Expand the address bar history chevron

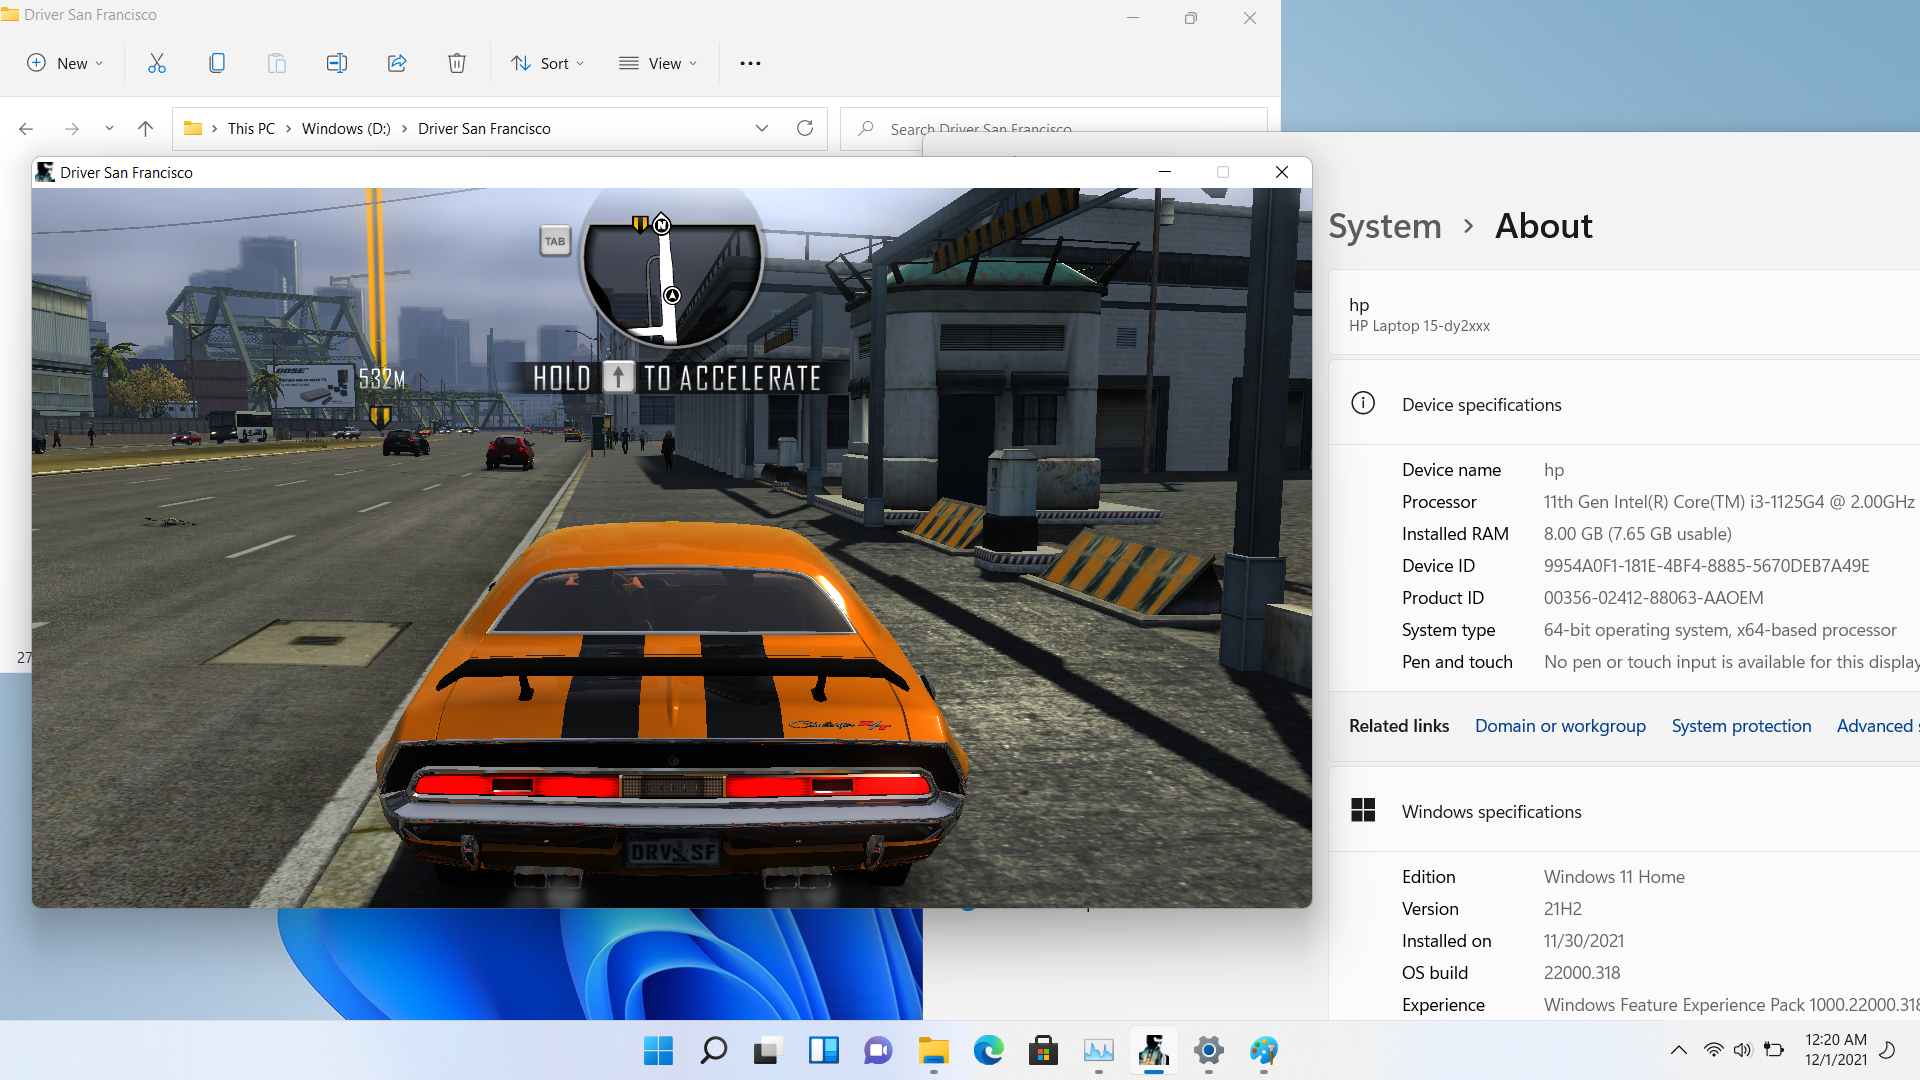click(762, 128)
